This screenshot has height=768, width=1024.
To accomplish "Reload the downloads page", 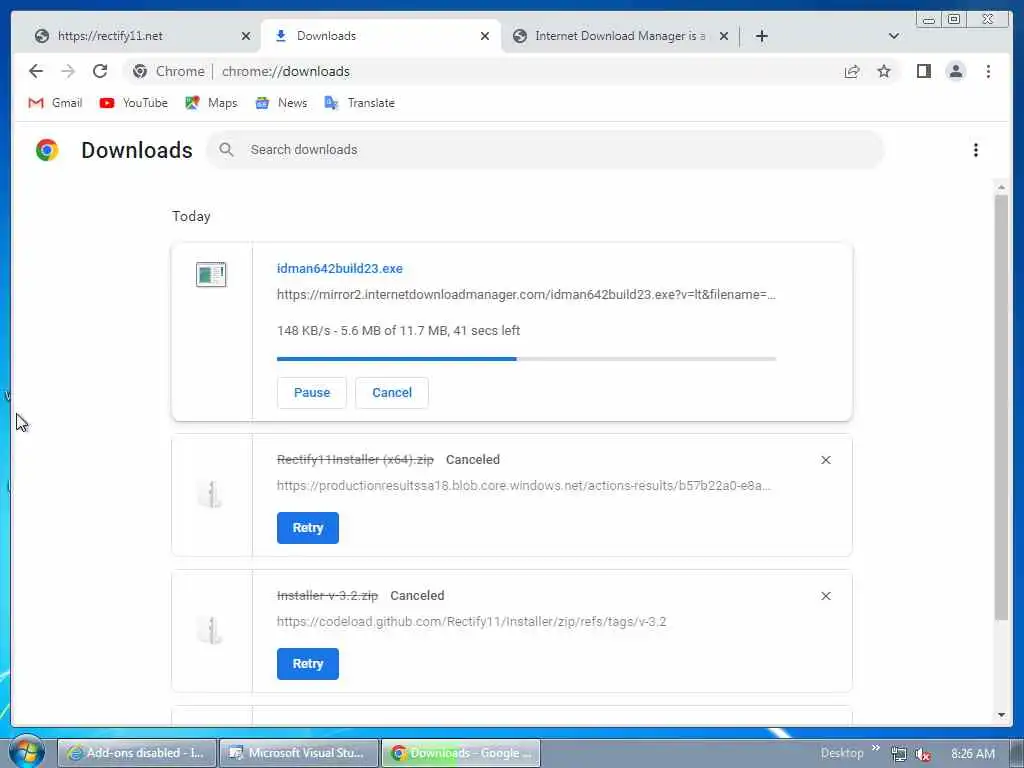I will tap(100, 71).
